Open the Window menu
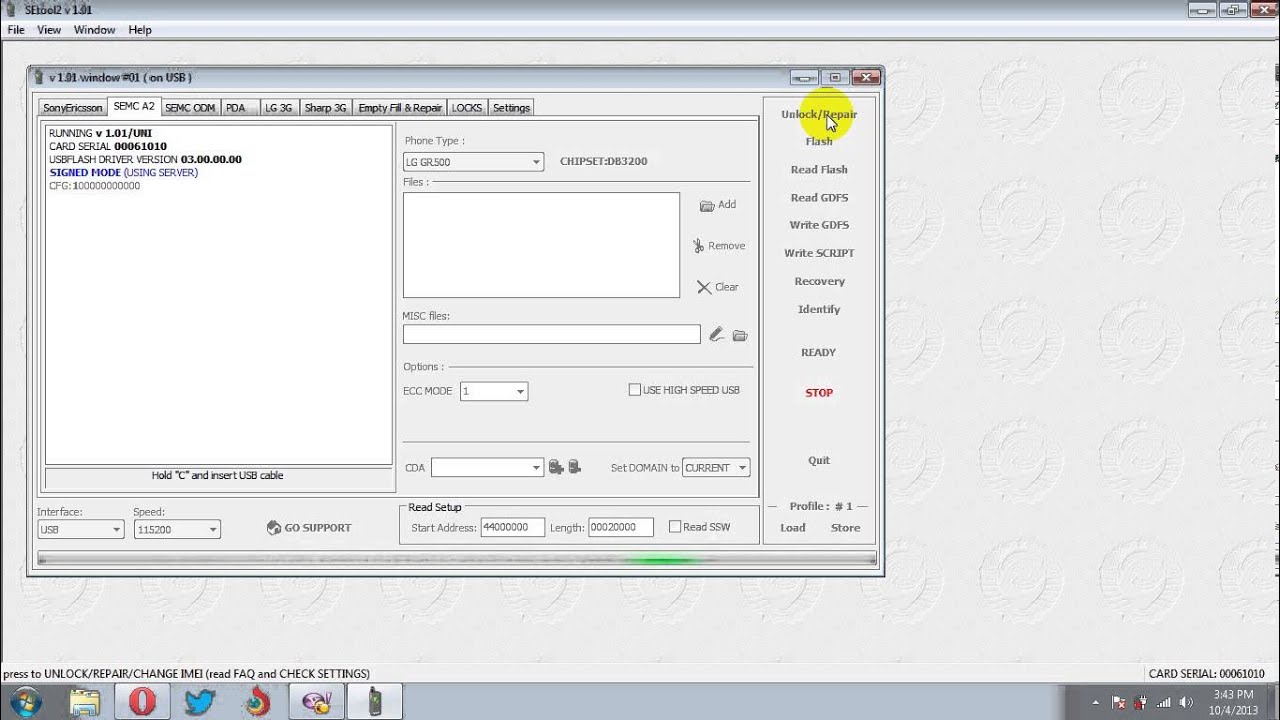The height and width of the screenshot is (720, 1280). pos(95,30)
